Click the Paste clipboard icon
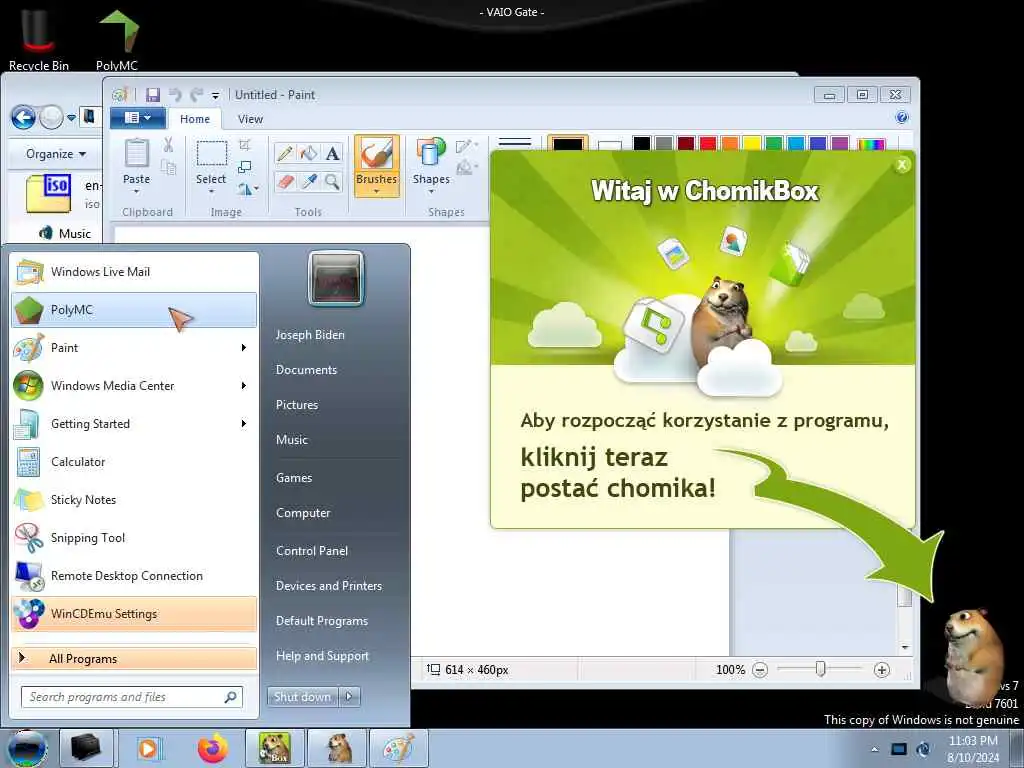 (x=136, y=153)
